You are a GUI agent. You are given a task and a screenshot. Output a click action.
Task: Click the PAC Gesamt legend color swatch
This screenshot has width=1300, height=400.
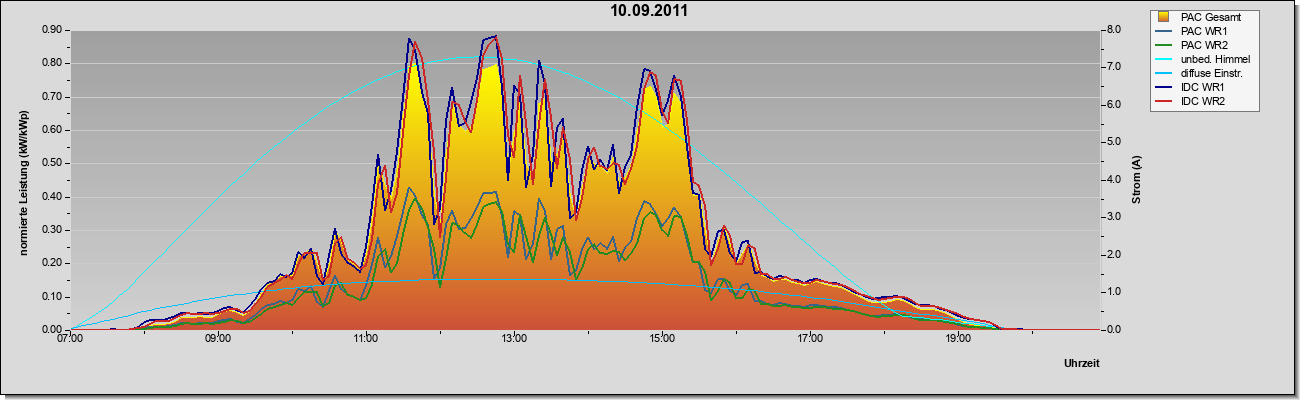1165,17
